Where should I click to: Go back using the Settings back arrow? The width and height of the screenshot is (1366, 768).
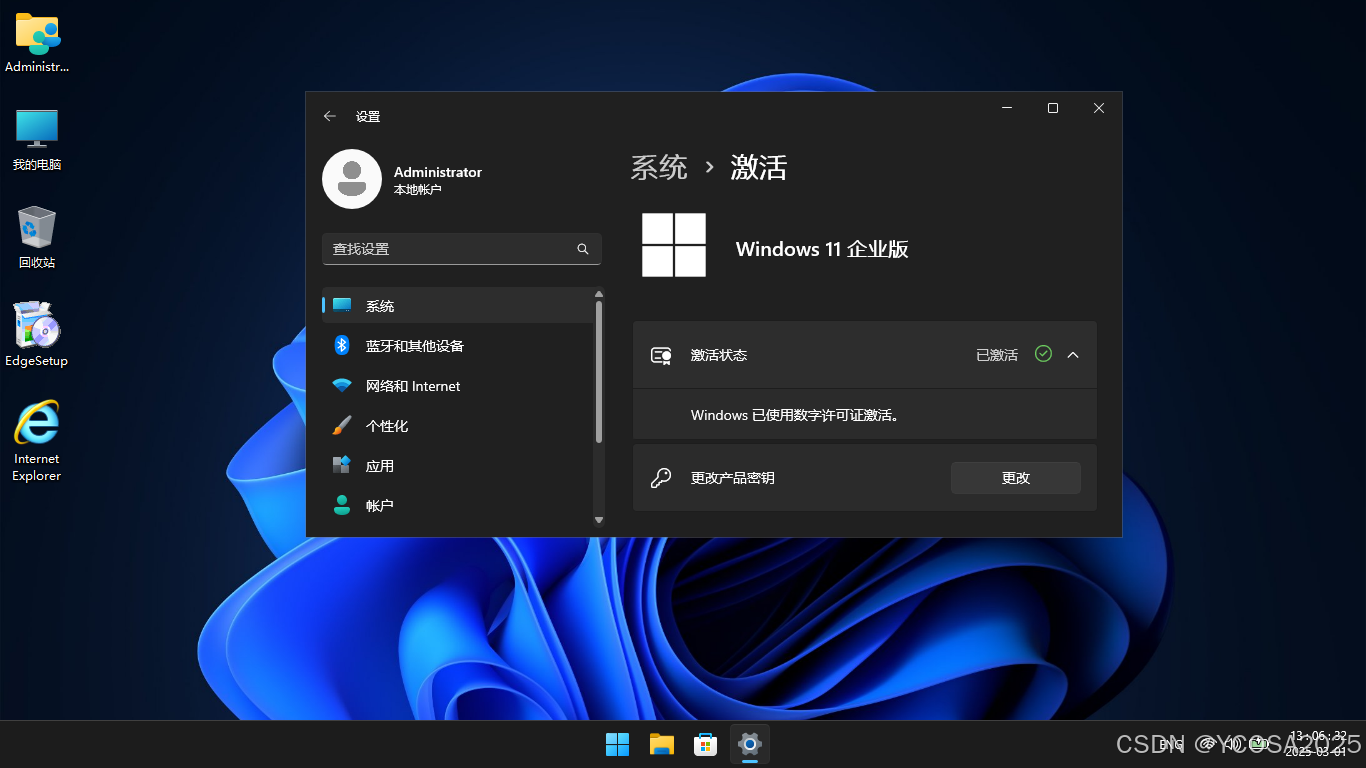coord(330,116)
